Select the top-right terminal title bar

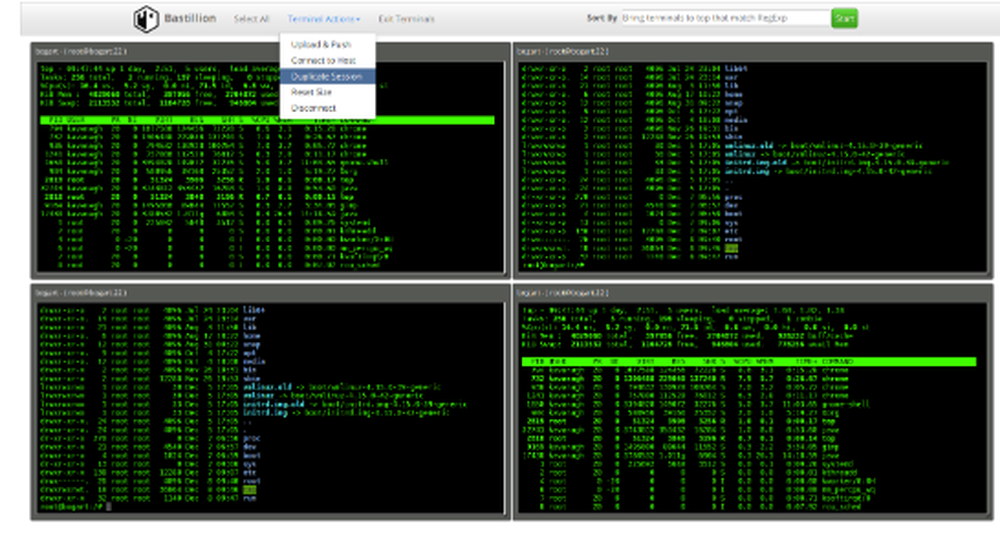click(753, 51)
